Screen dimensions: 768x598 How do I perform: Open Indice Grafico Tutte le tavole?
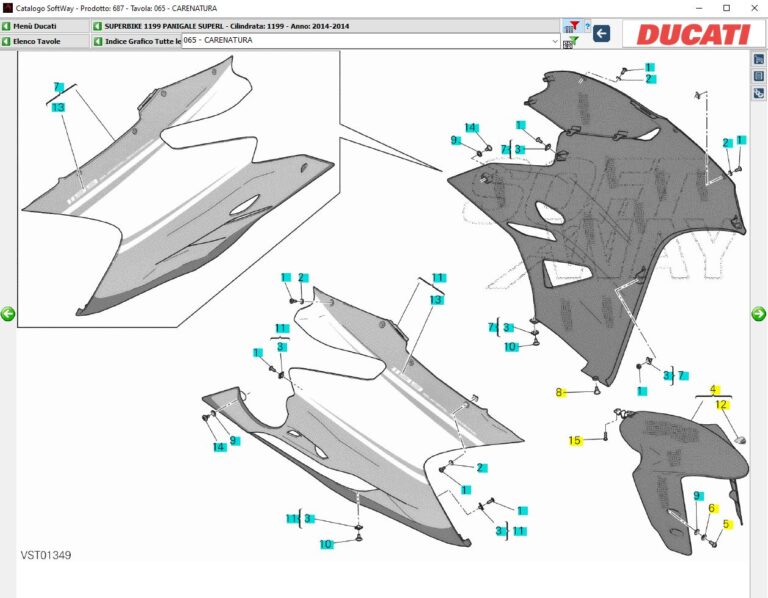(x=137, y=41)
